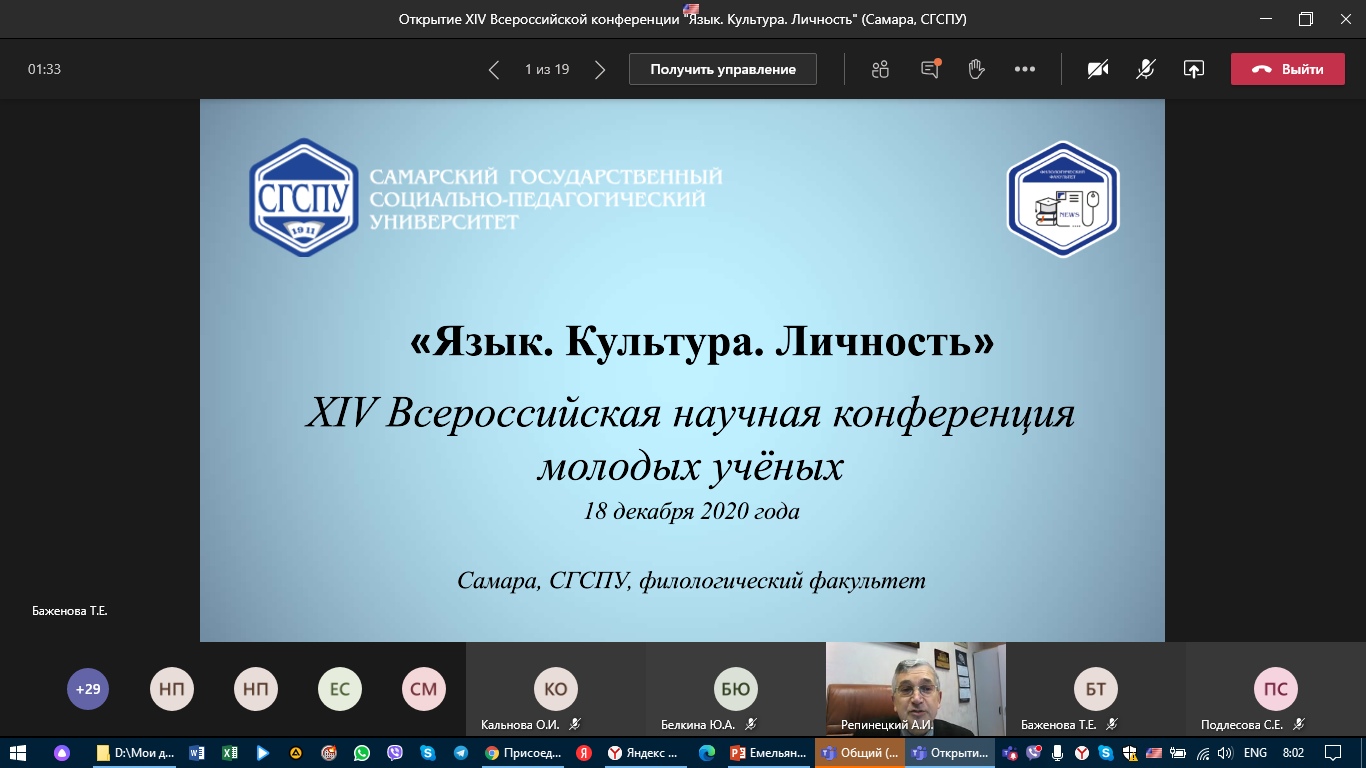Image resolution: width=1366 pixels, height=768 pixels.
Task: Click the СМ participant avatar
Action: 424,689
